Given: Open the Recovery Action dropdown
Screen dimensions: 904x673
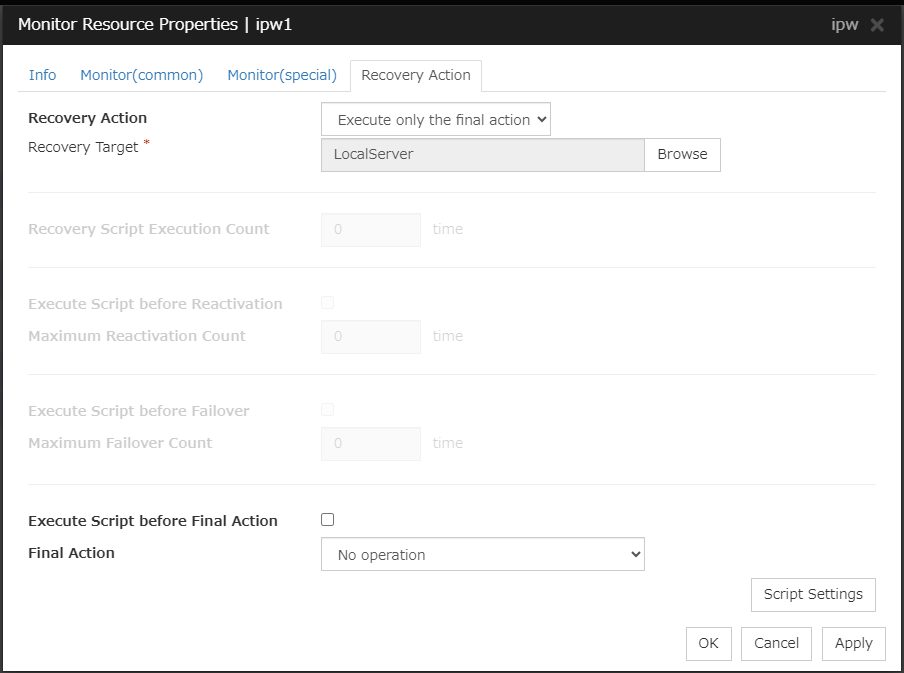Looking at the screenshot, I should pos(435,120).
